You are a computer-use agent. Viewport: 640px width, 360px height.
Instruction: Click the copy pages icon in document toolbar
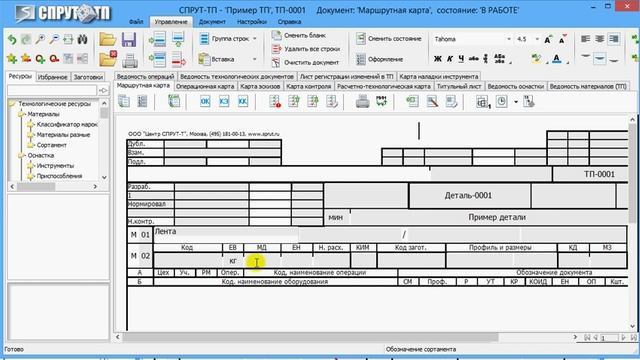[124, 101]
